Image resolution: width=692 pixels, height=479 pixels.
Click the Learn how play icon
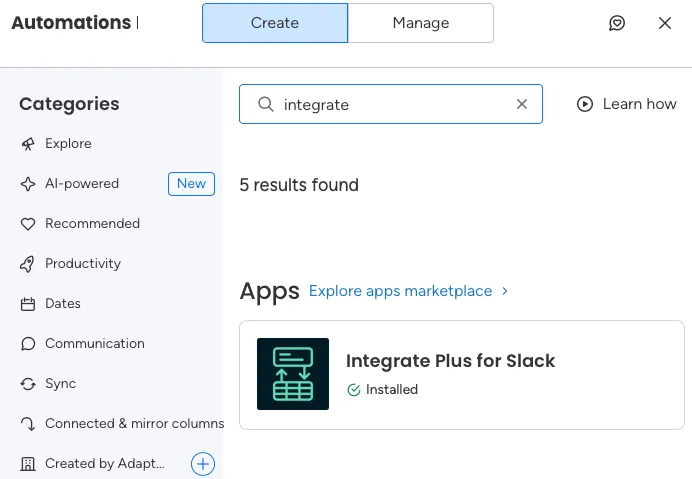pyautogui.click(x=585, y=104)
